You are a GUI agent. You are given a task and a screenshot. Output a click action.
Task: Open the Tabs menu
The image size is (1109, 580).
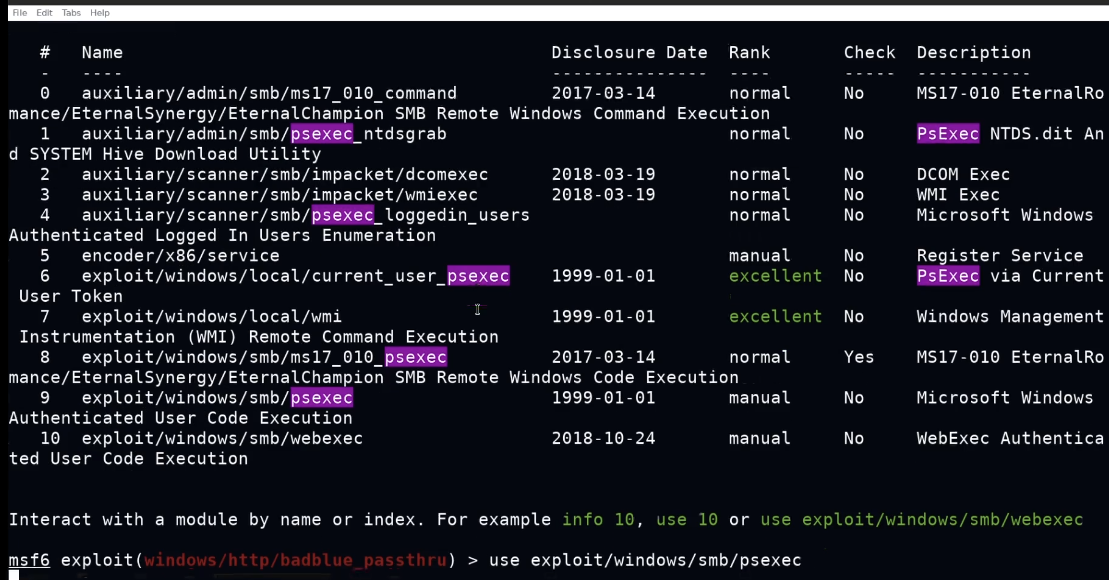pyautogui.click(x=71, y=13)
